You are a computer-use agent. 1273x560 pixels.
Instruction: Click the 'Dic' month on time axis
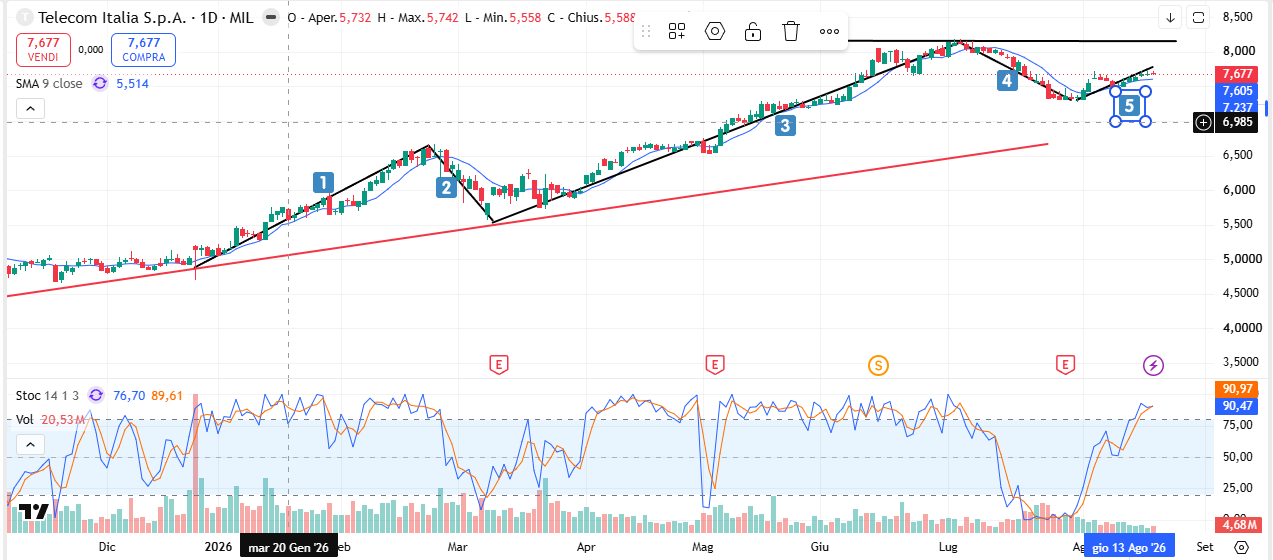click(x=108, y=547)
